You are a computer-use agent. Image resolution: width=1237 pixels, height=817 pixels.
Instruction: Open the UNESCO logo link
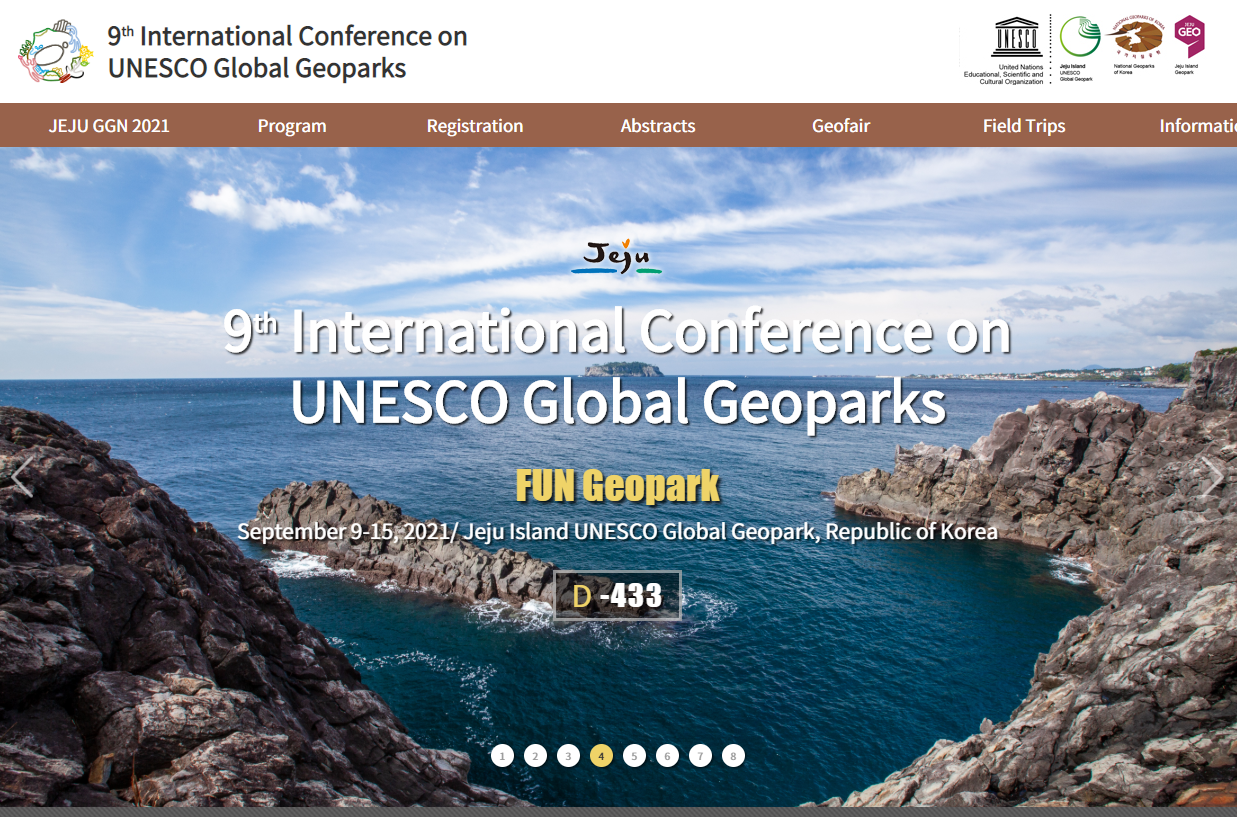(x=1003, y=49)
